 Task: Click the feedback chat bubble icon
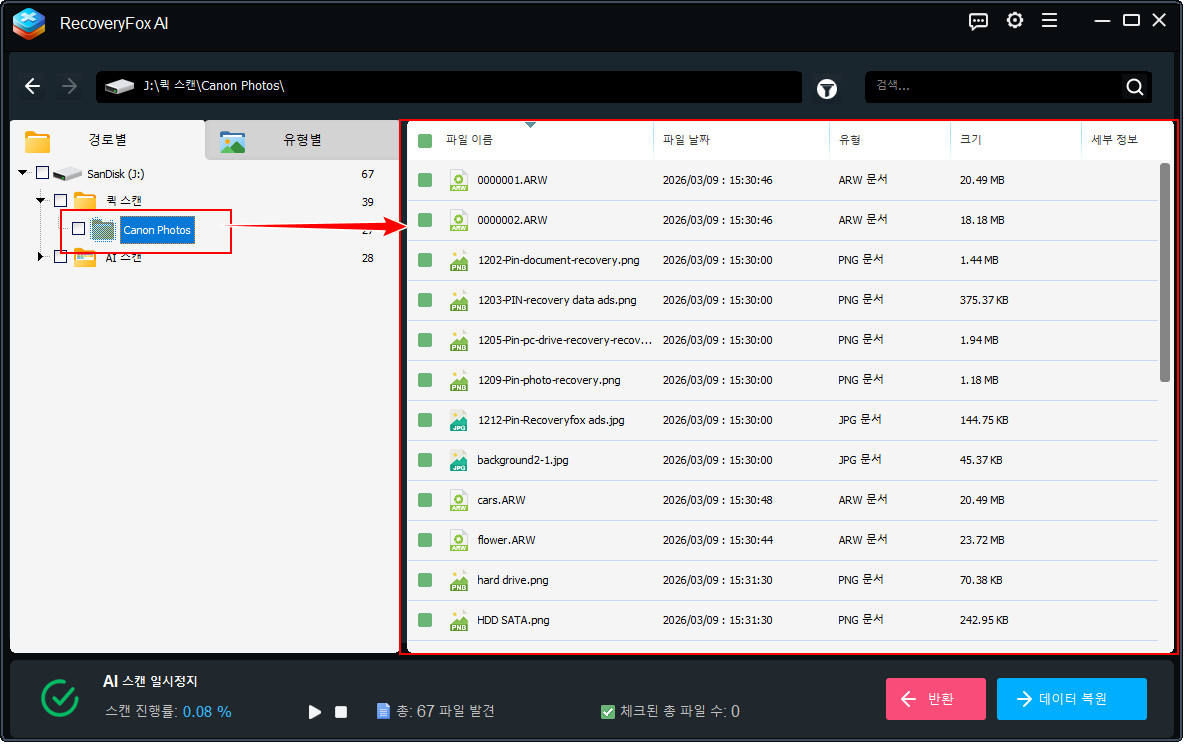pos(978,20)
